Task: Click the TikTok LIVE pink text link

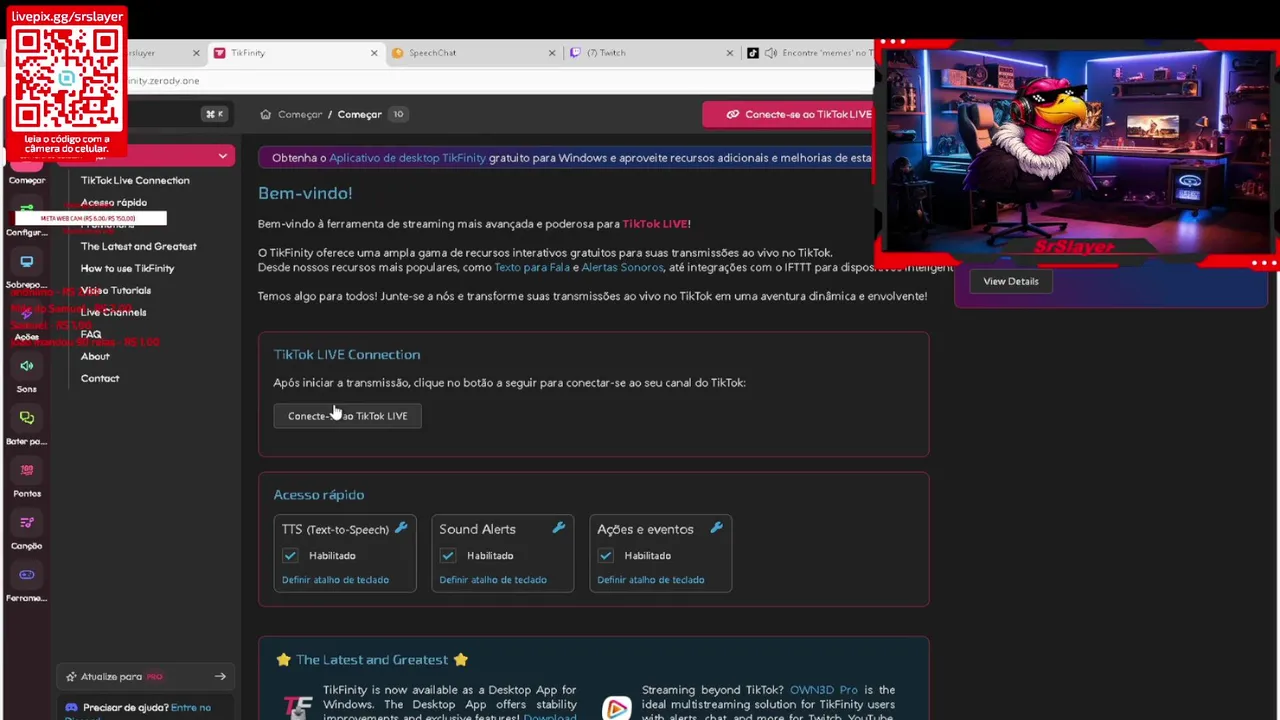Action: (654, 224)
